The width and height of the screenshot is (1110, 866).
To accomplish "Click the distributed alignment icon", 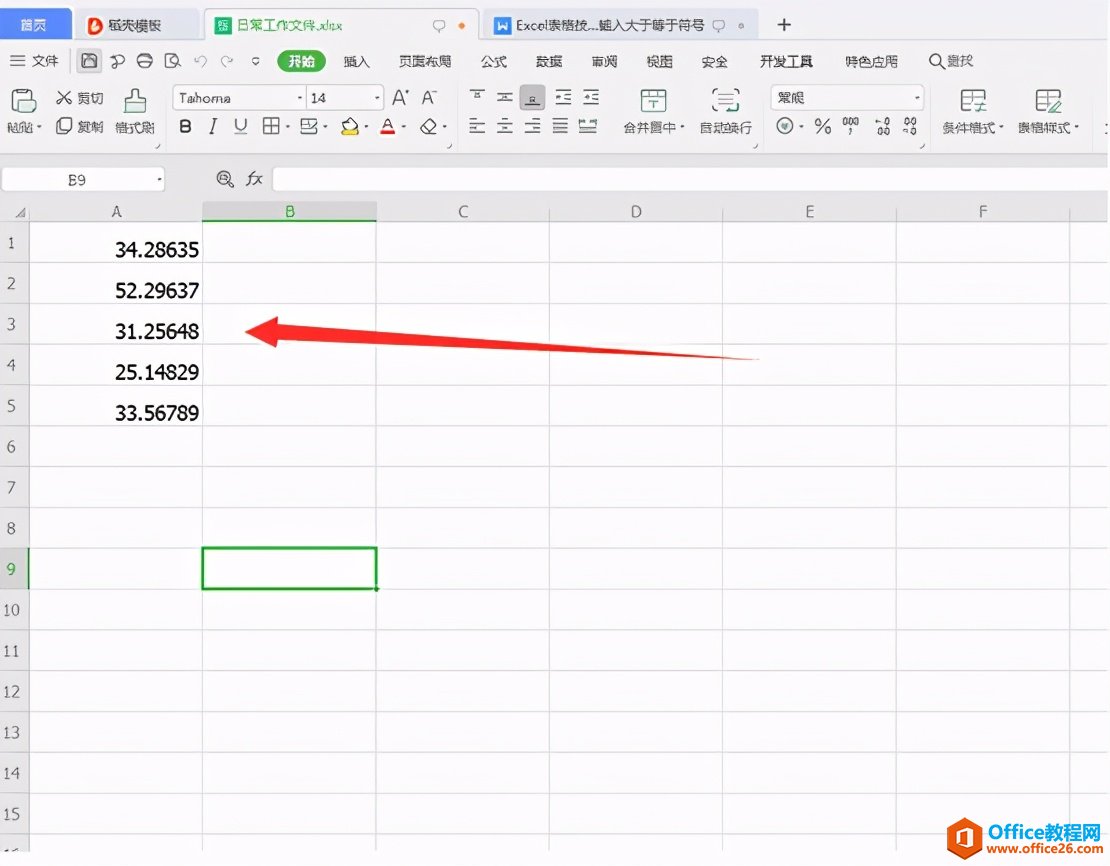I will pos(588,127).
